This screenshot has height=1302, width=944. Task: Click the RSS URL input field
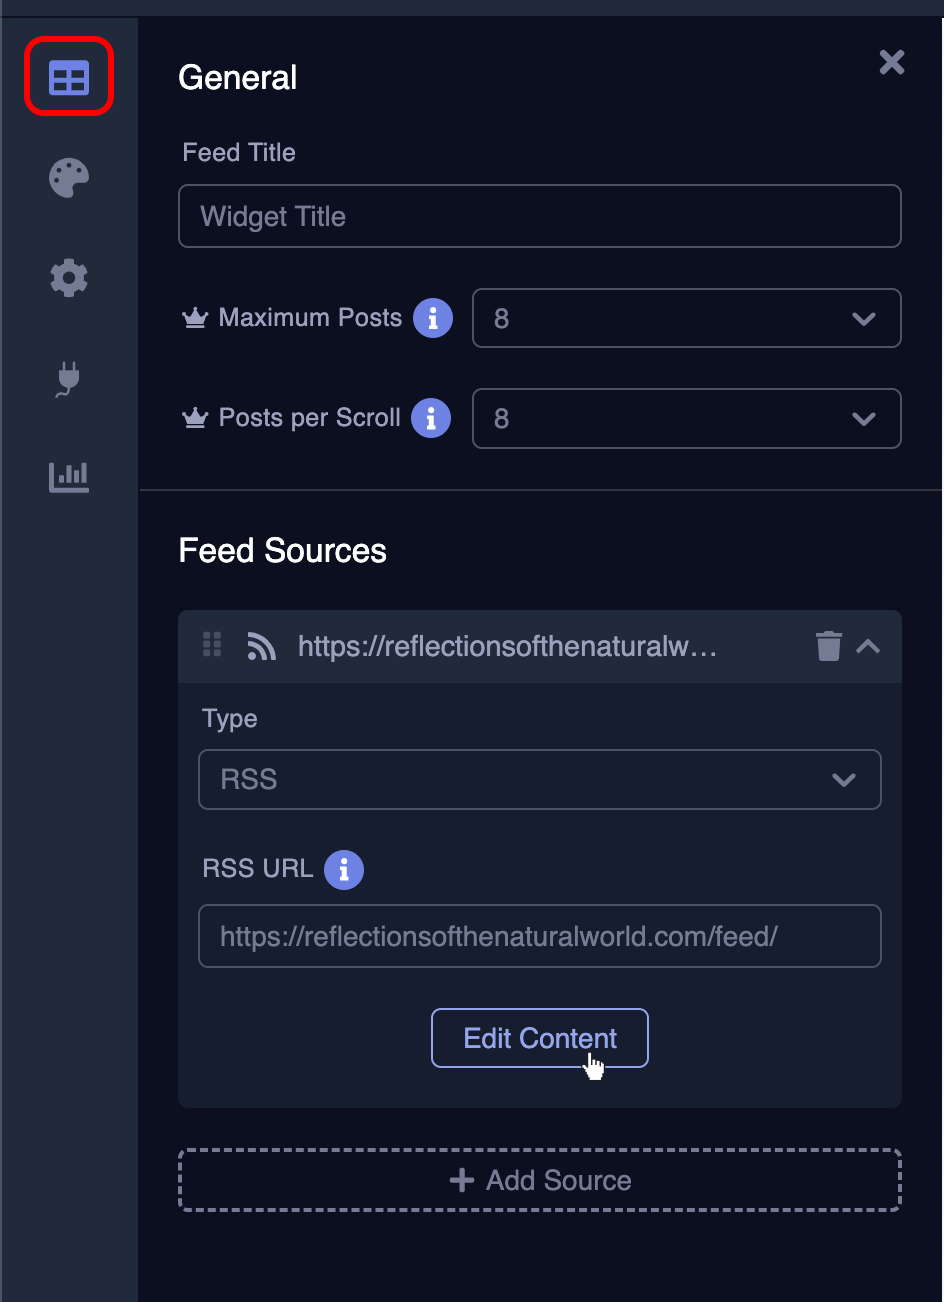[539, 936]
